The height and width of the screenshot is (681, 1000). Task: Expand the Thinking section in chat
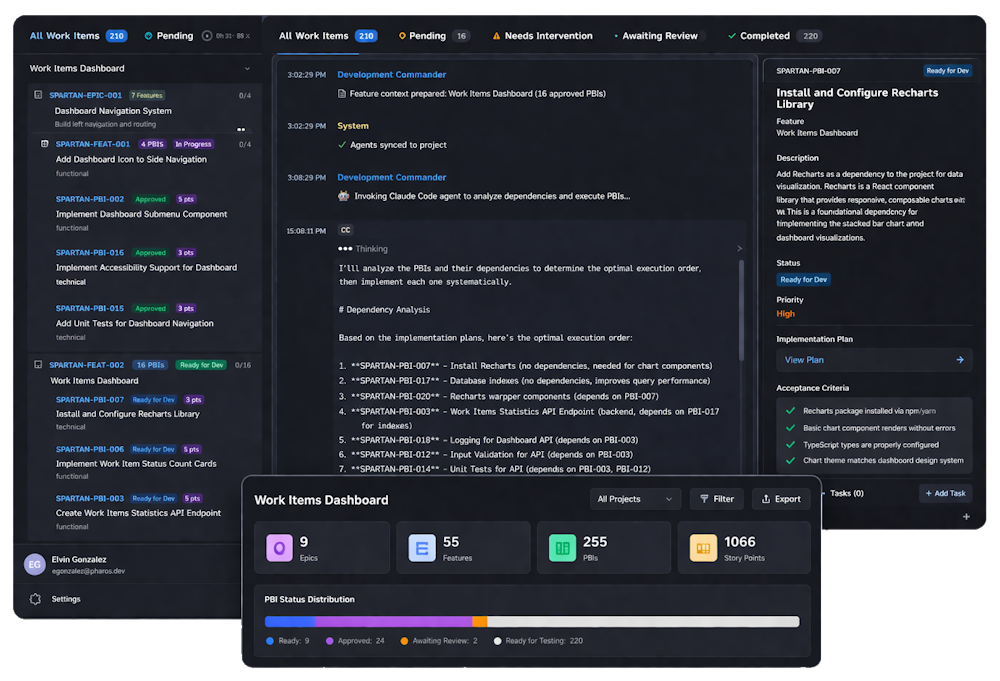click(x=738, y=248)
